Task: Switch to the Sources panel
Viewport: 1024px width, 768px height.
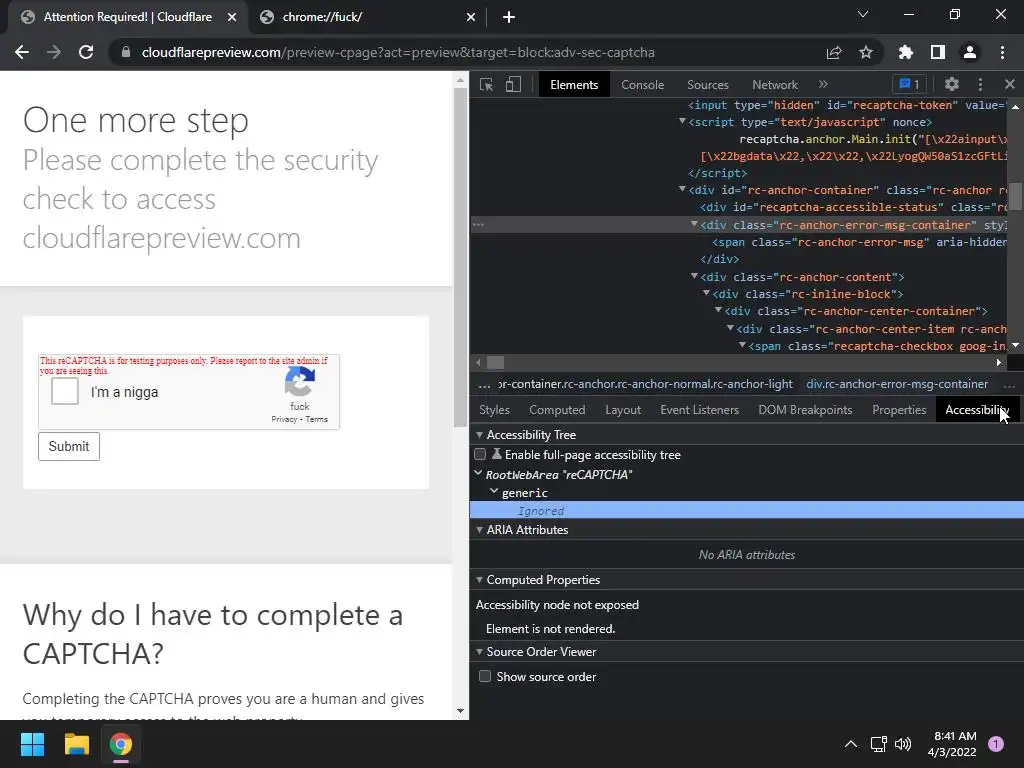Action: pos(707,85)
